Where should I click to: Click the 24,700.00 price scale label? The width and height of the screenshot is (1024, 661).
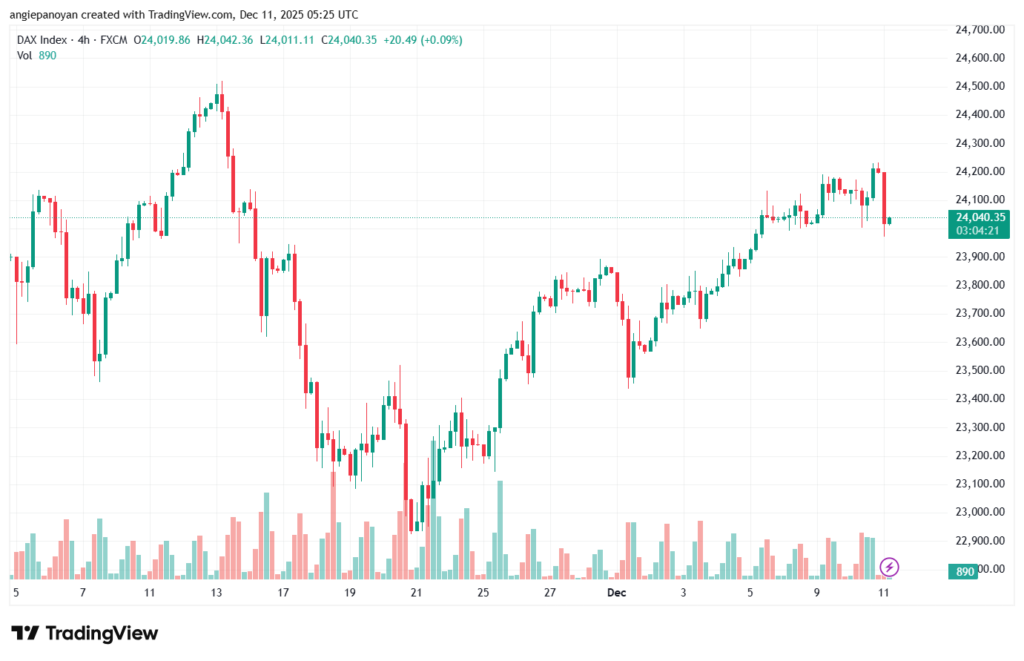pyautogui.click(x=980, y=30)
